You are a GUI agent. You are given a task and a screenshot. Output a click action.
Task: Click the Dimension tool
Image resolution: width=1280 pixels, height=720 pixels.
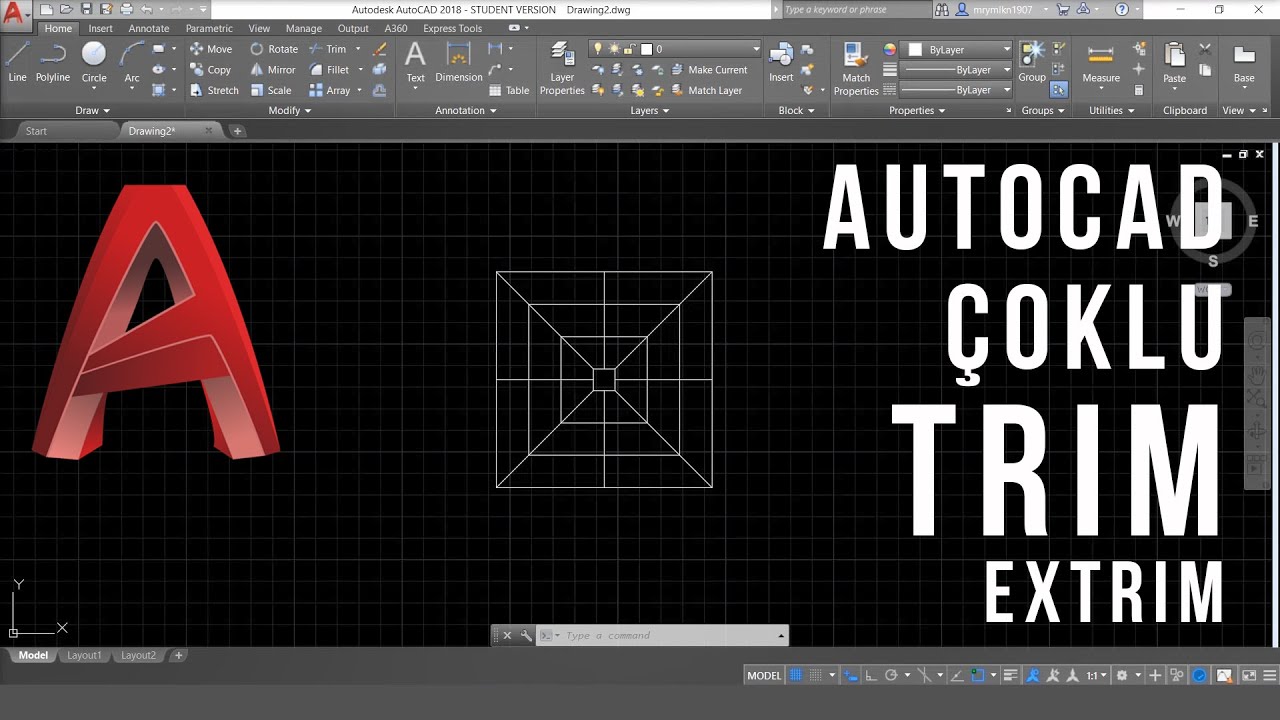pos(459,62)
